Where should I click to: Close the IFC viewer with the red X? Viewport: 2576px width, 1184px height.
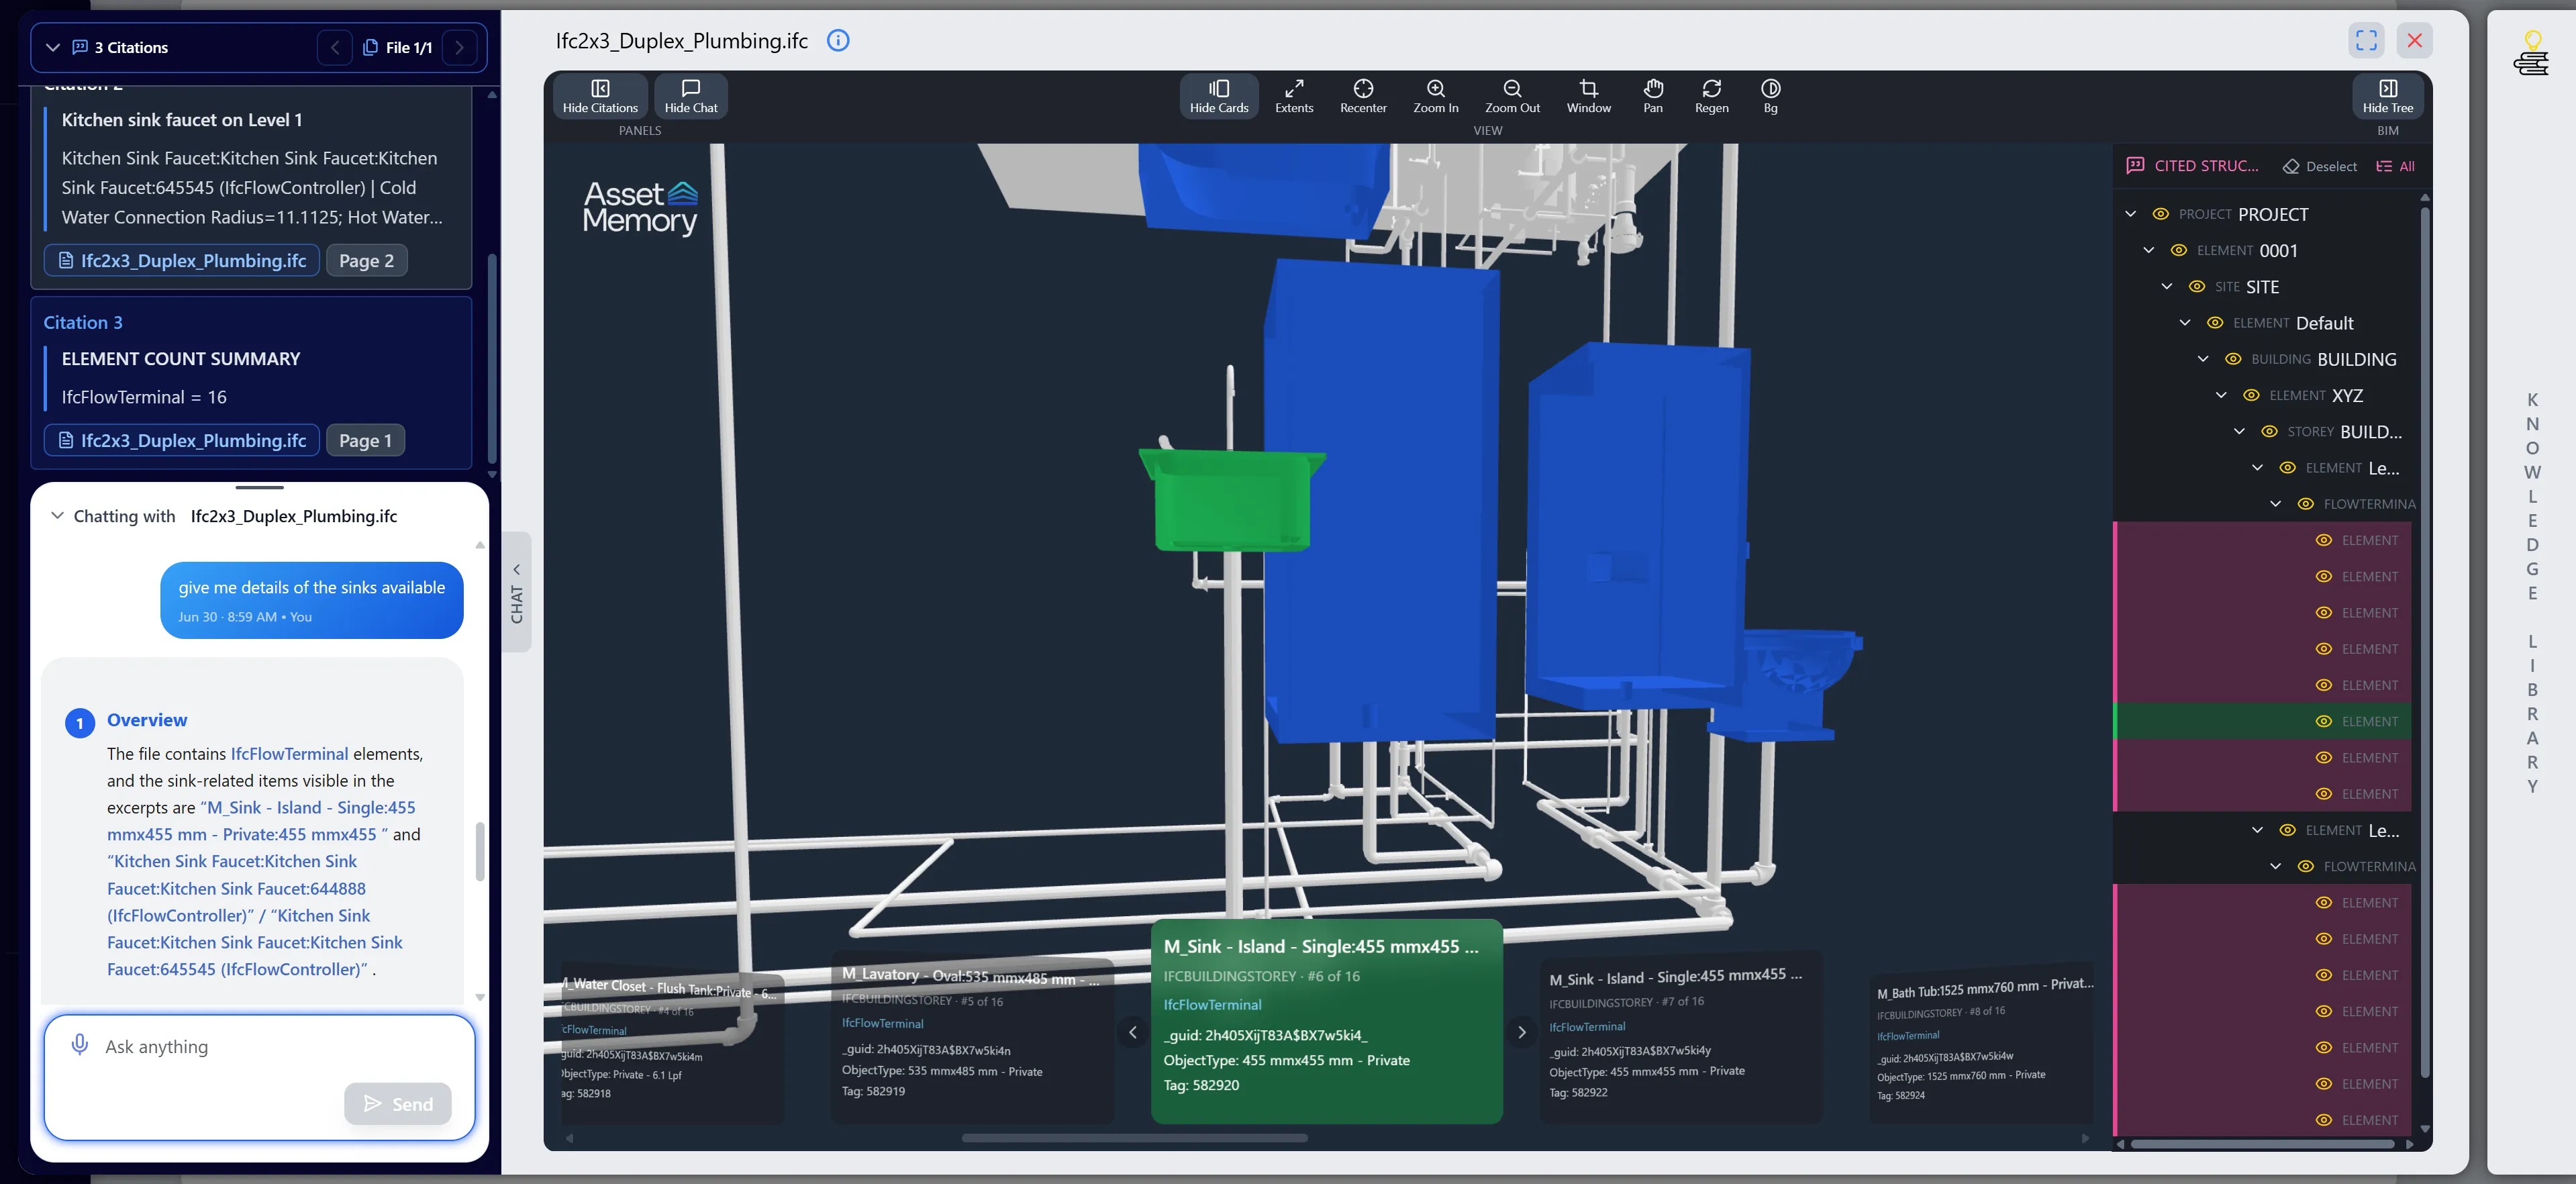2414,40
